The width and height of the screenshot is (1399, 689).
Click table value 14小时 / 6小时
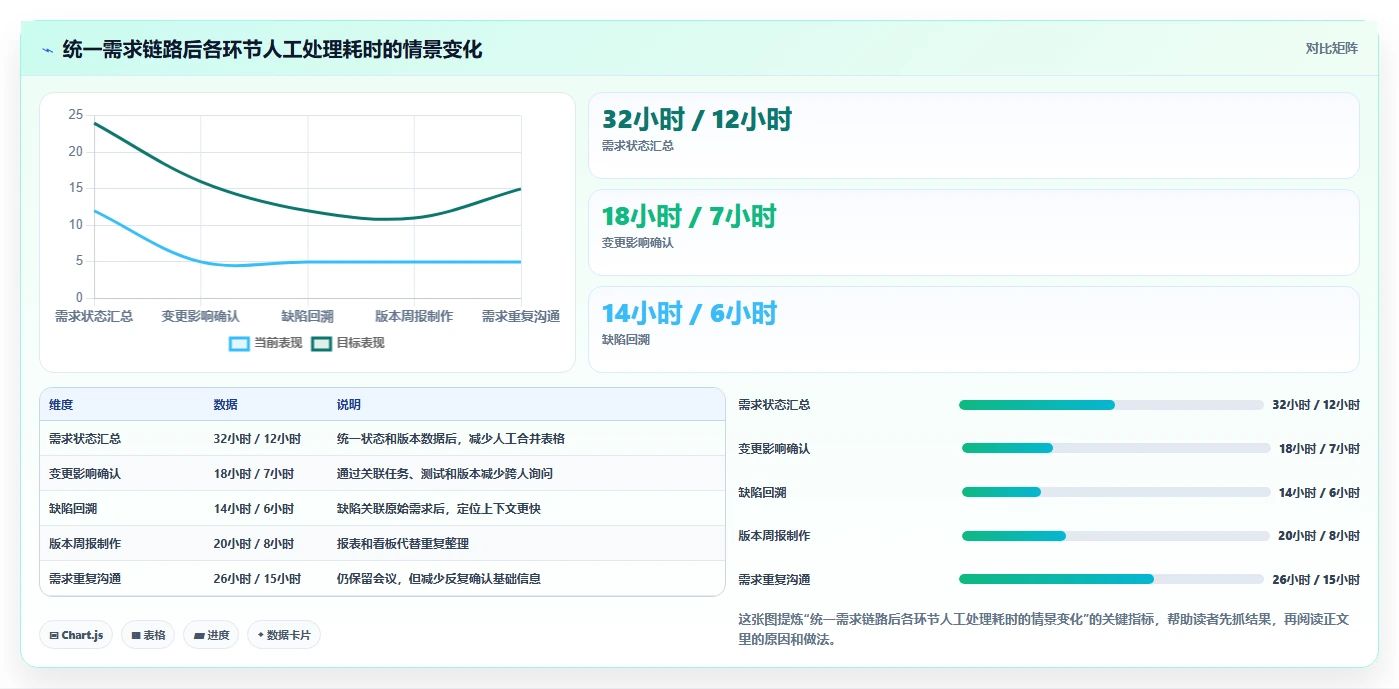pyautogui.click(x=254, y=509)
